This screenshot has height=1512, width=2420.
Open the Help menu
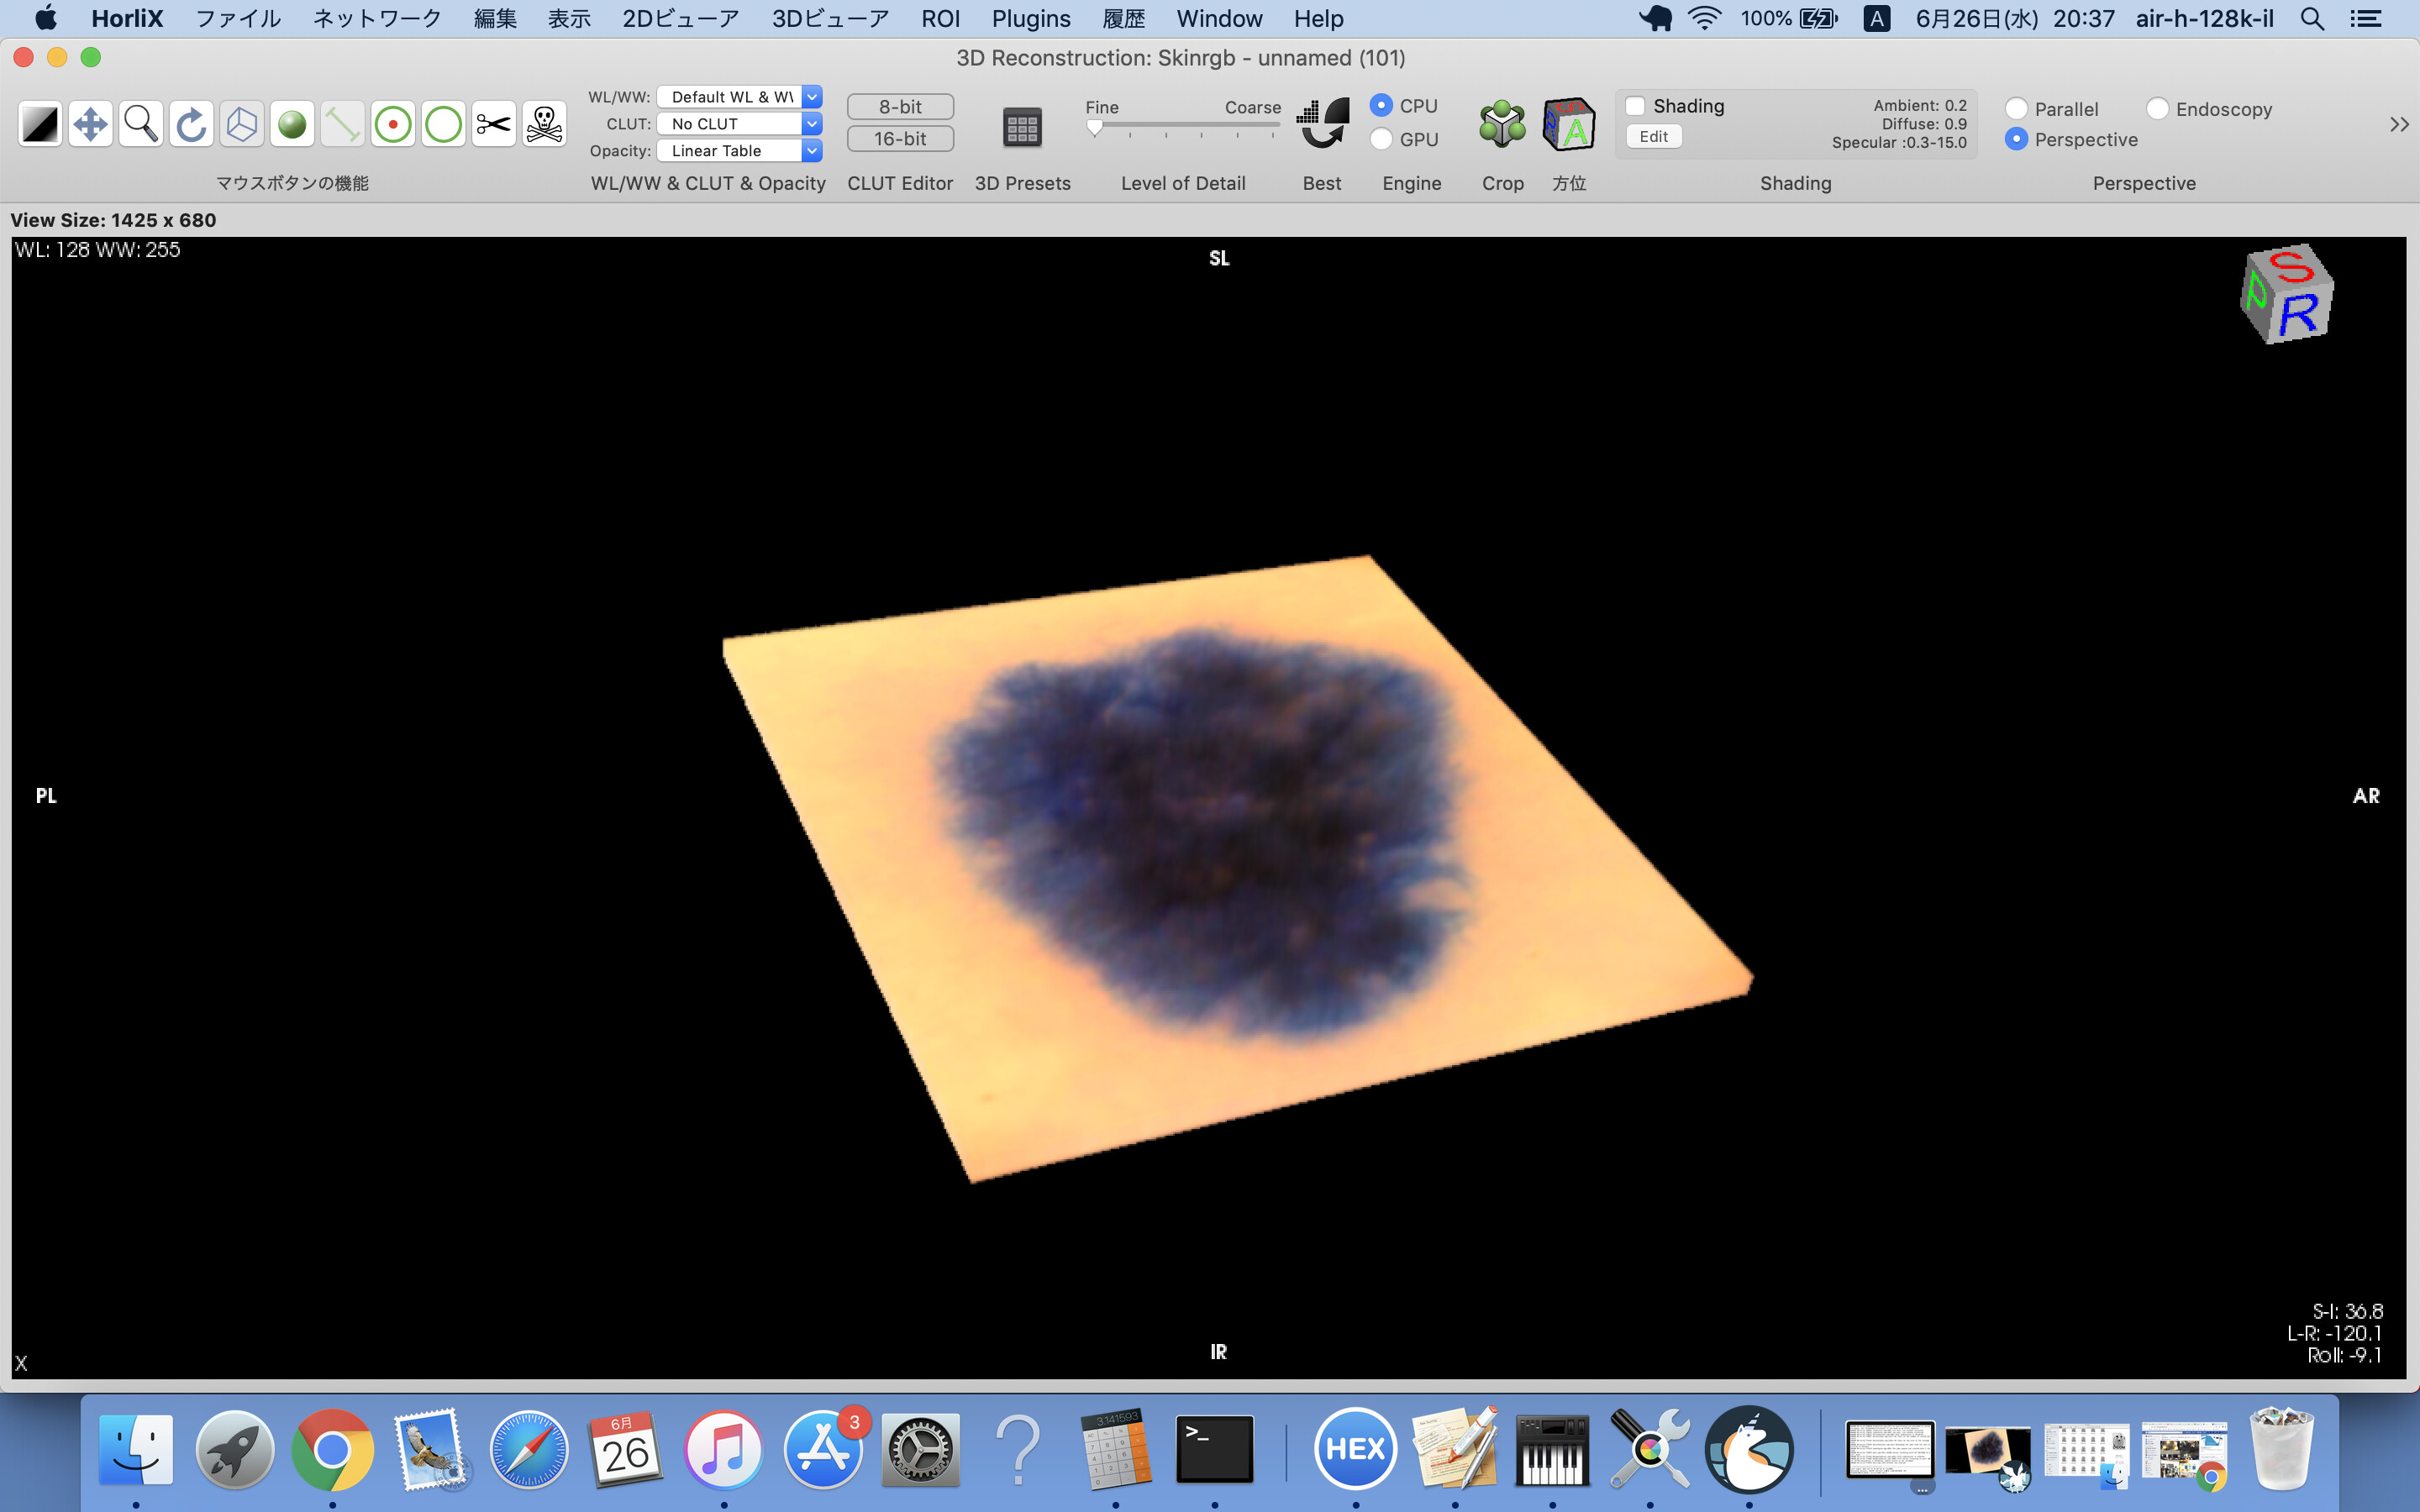(x=1318, y=18)
